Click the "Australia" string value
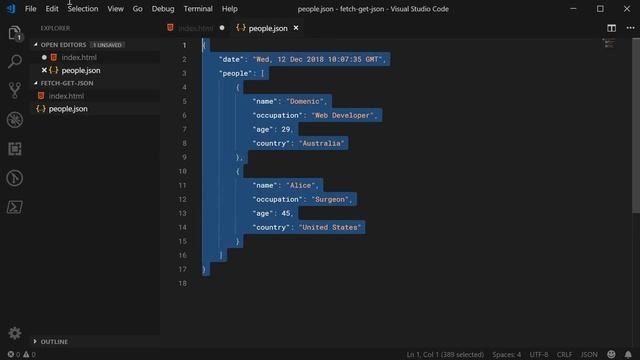The image size is (640, 360). 322,143
